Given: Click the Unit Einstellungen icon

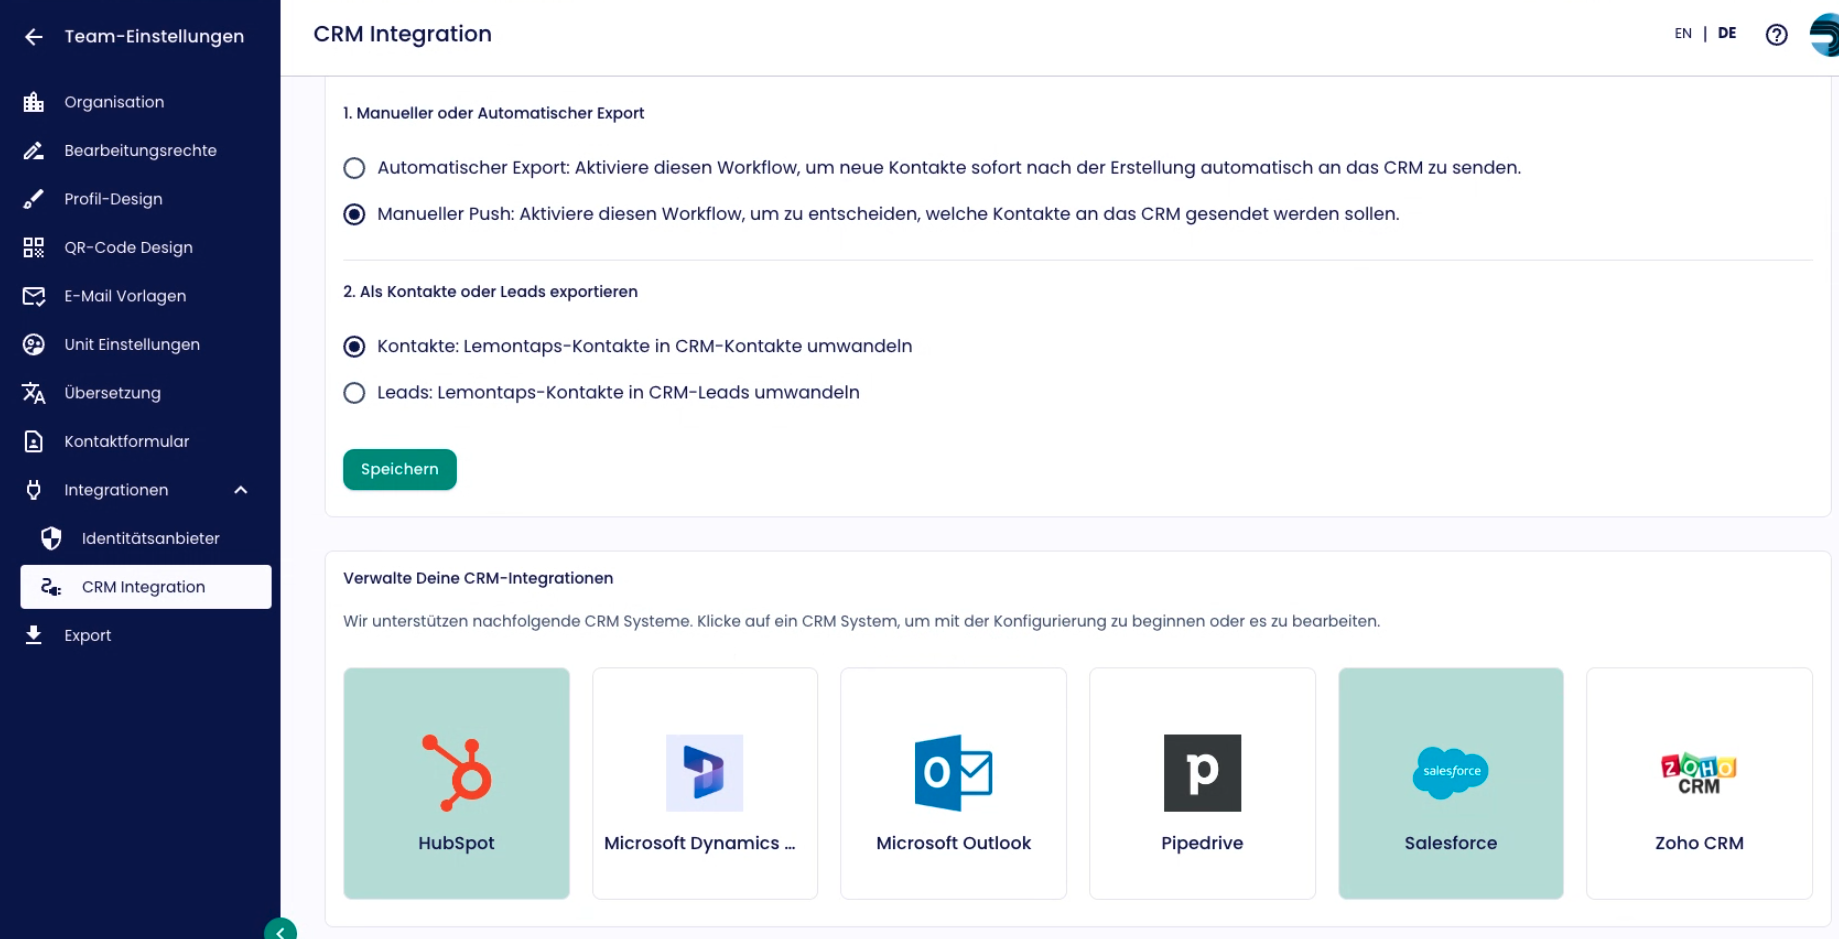Looking at the screenshot, I should [x=34, y=345].
